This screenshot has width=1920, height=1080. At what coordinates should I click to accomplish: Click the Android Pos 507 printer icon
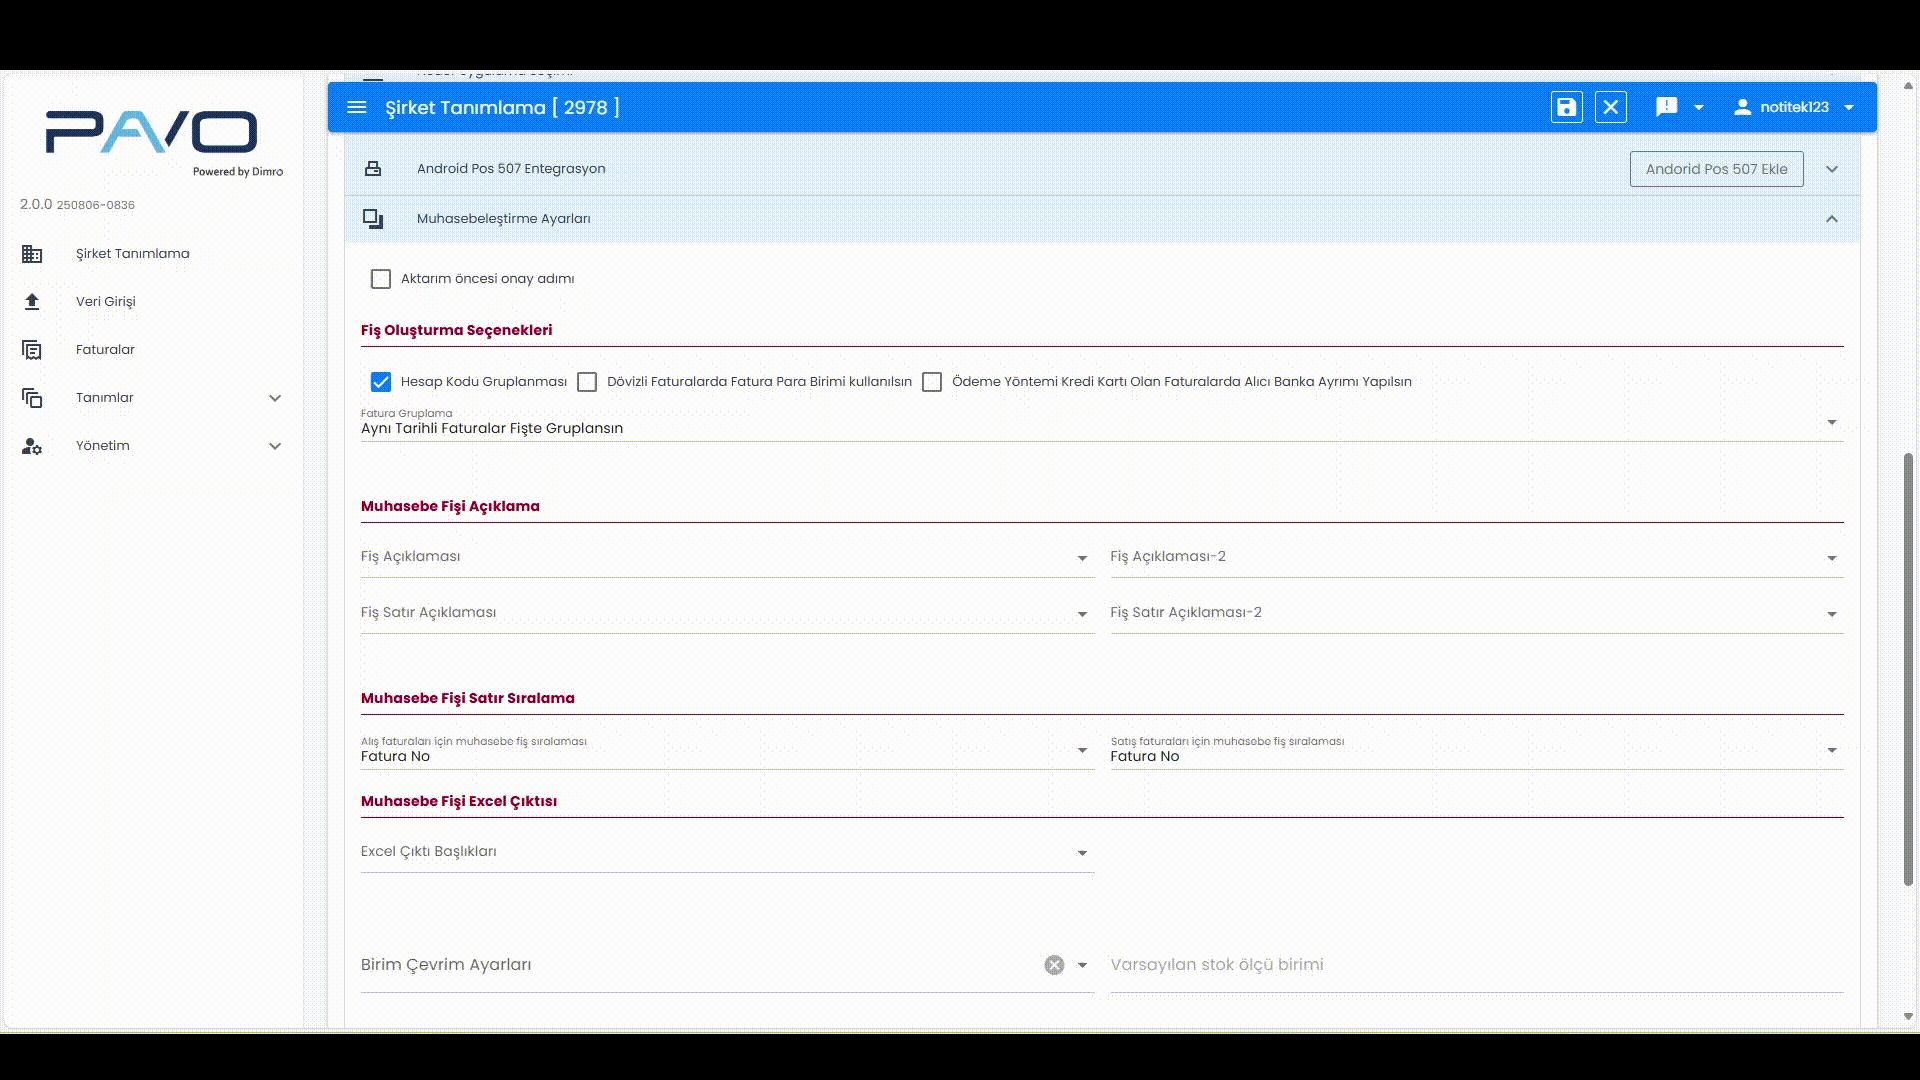point(373,169)
